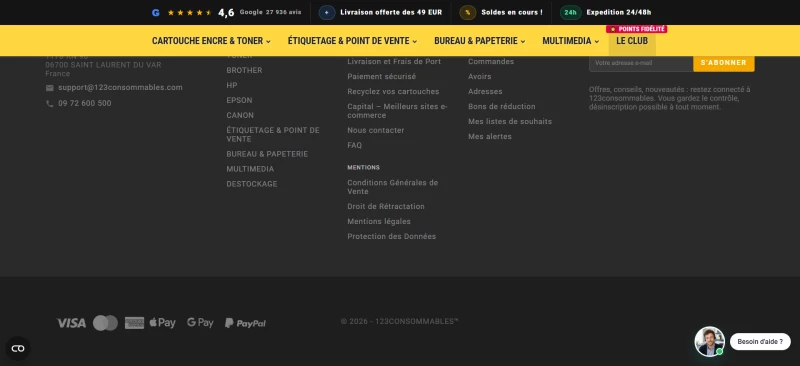Expand Étiquetage & Point de Vente menu
The width and height of the screenshot is (800, 366).
click(352, 41)
